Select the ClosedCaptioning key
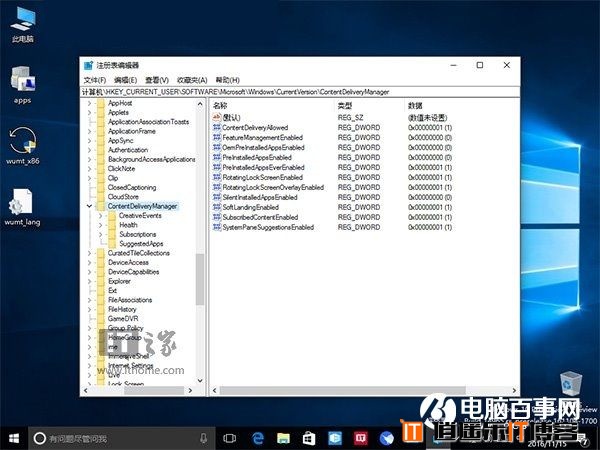Viewport: 600px width, 450px height. (x=132, y=188)
